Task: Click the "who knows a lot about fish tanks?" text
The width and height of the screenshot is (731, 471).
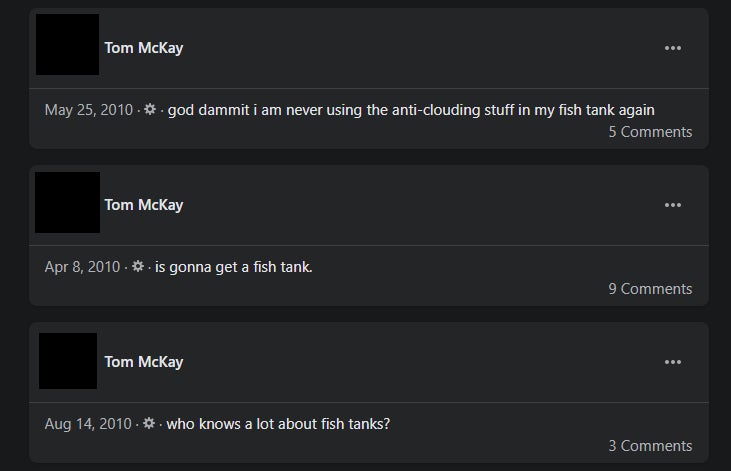Action: [278, 424]
